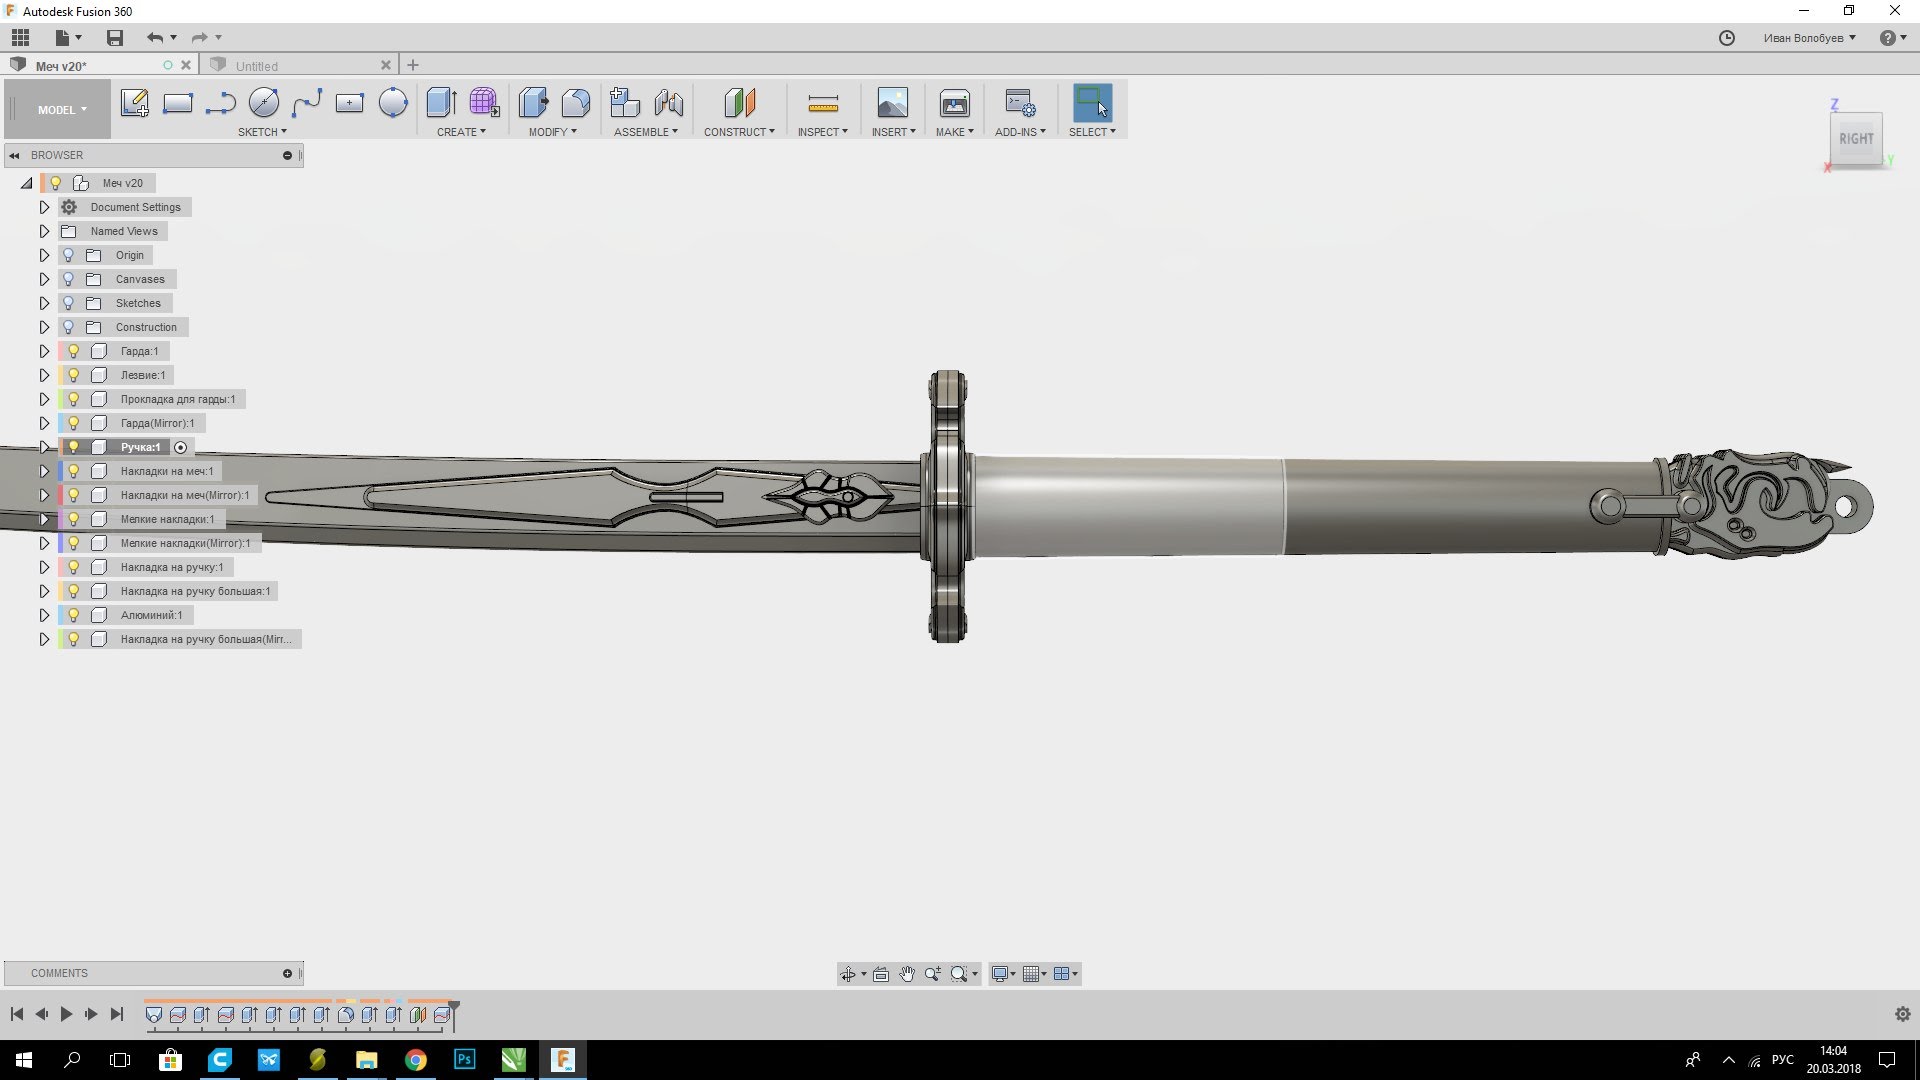Click the Create Sketch icon
The image size is (1920, 1080).
click(134, 103)
